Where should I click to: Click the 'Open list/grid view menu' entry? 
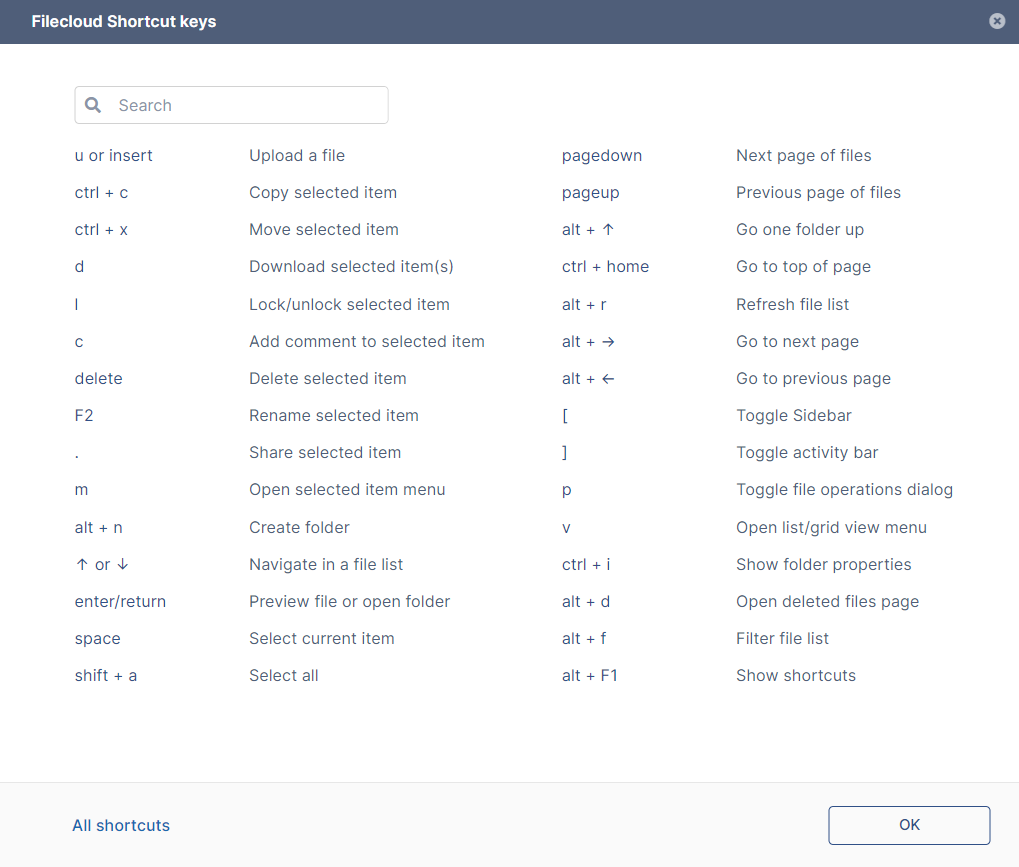tap(831, 527)
